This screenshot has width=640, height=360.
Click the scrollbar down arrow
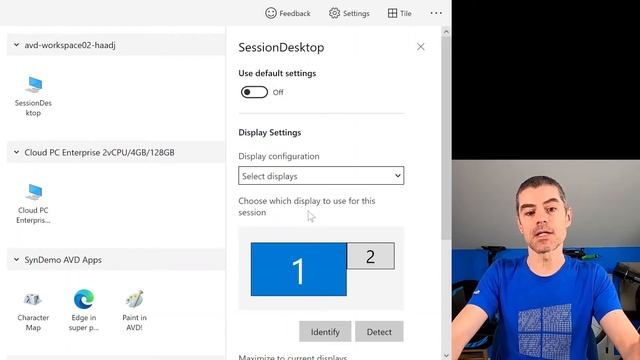[x=446, y=356]
